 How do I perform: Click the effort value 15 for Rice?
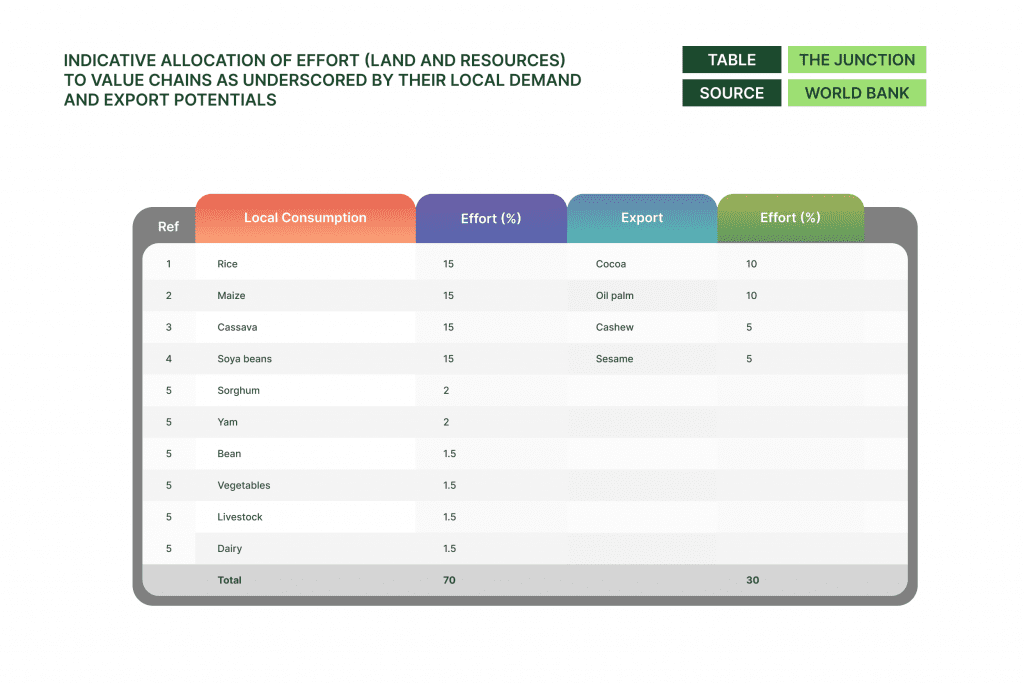tap(448, 264)
